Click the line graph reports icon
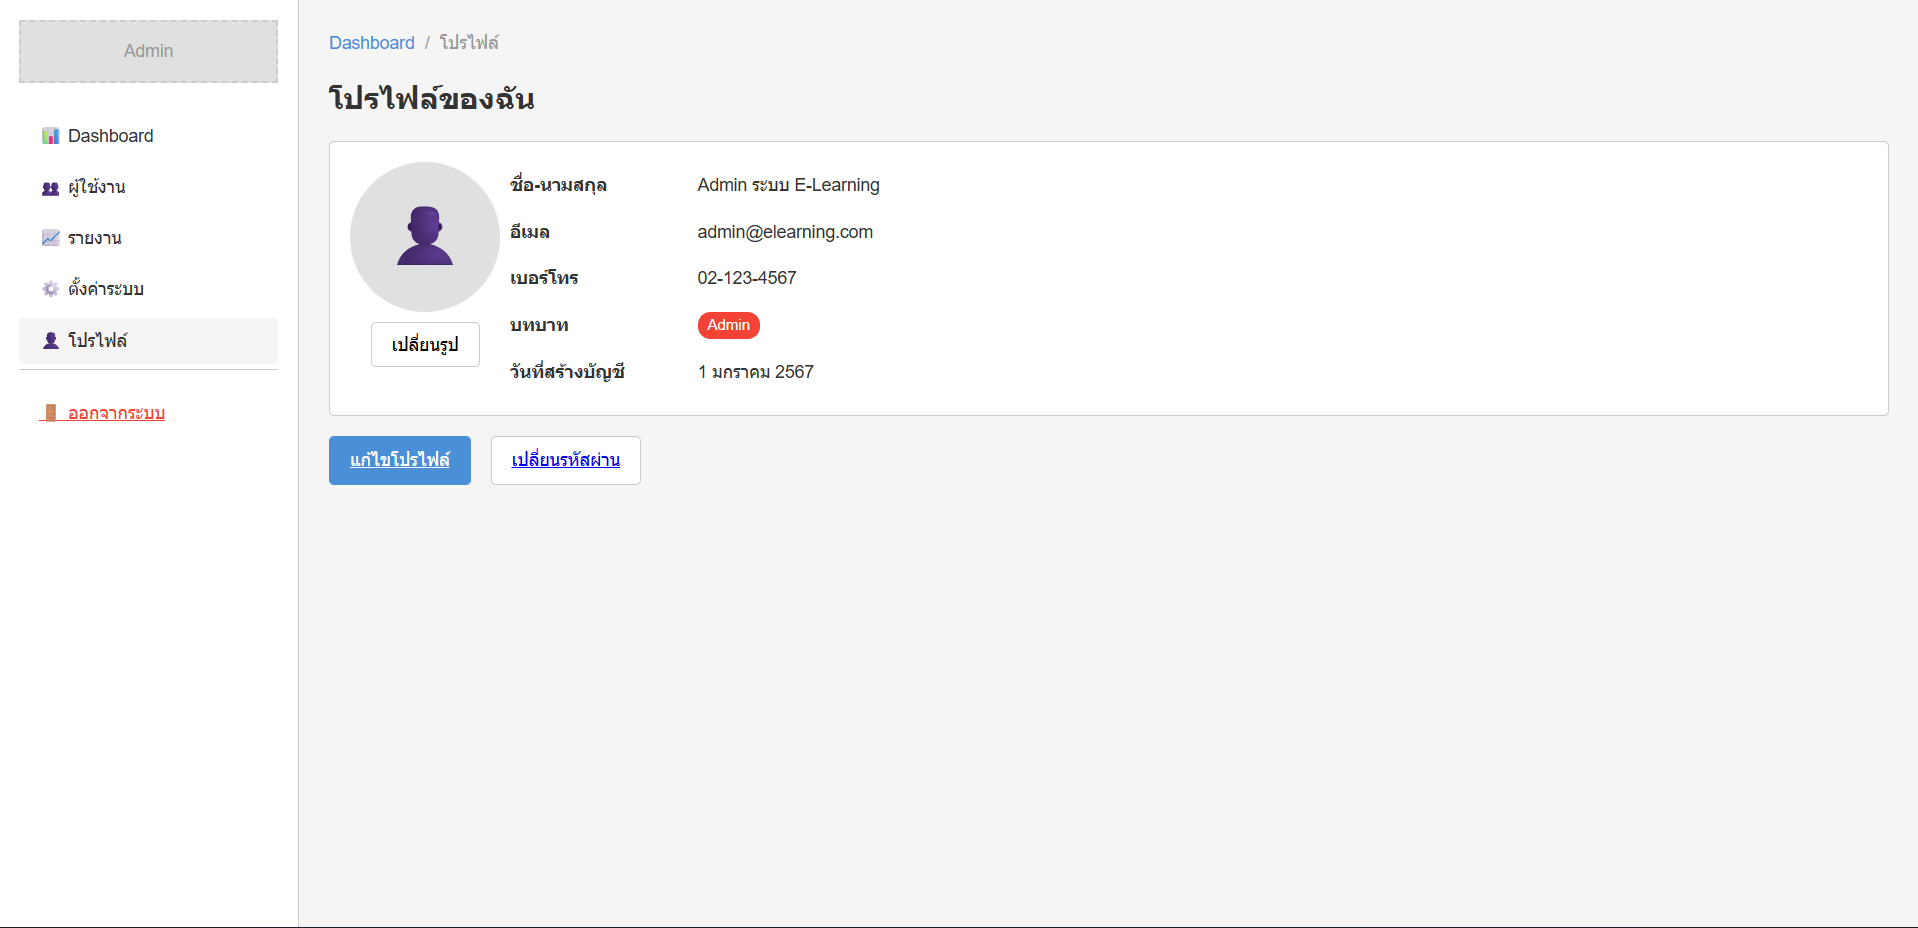 50,238
